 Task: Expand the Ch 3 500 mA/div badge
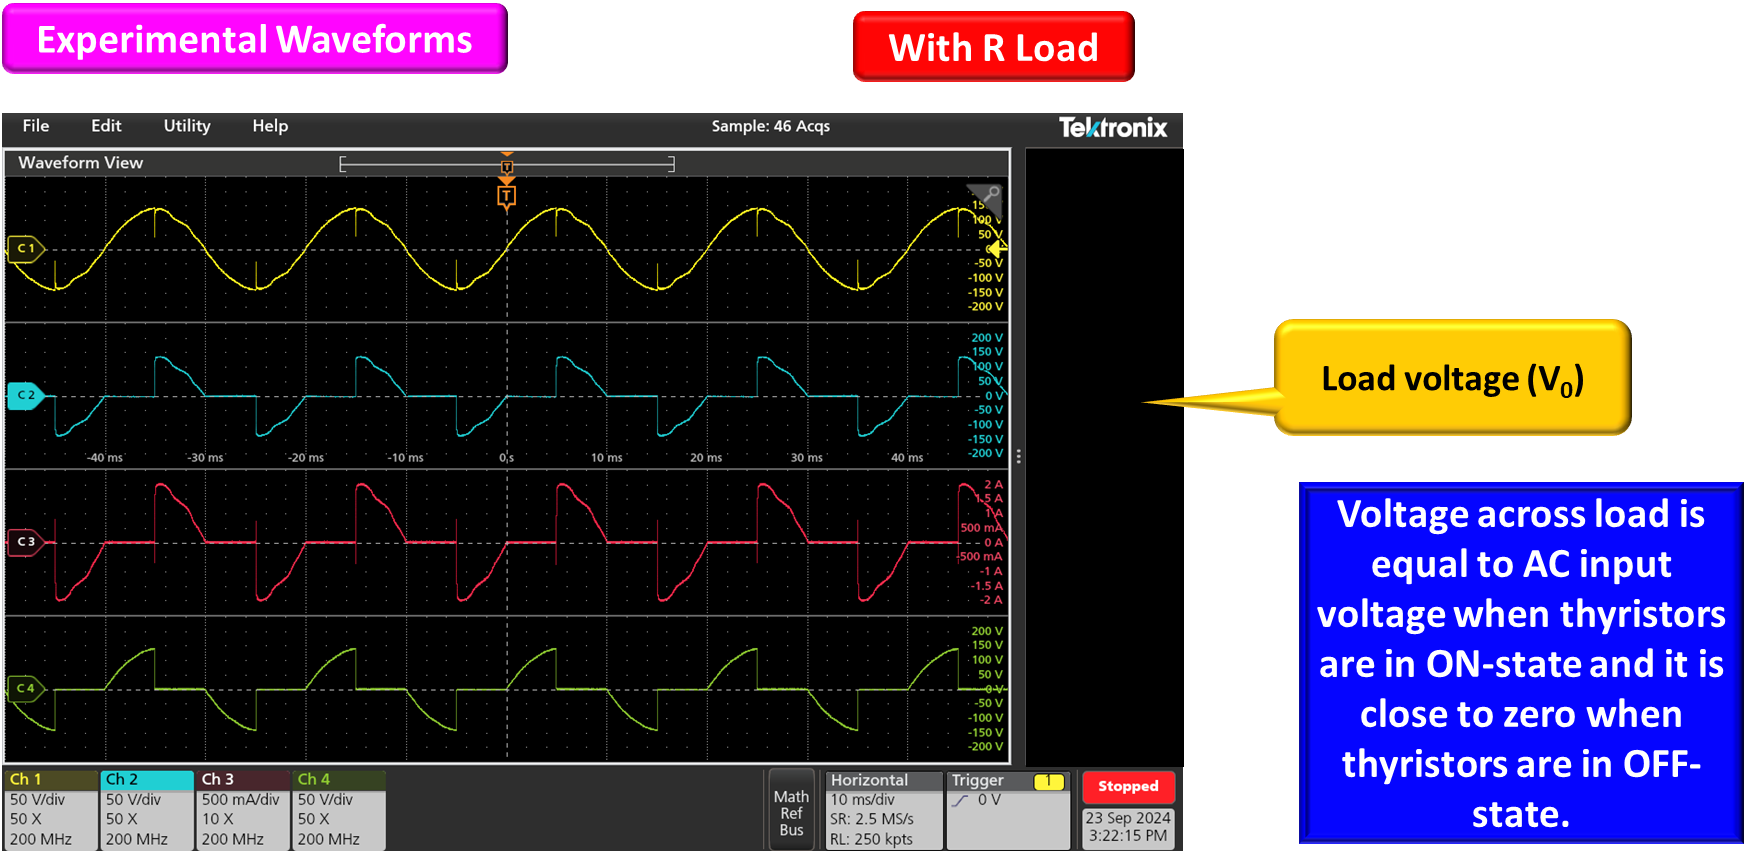coord(243,809)
